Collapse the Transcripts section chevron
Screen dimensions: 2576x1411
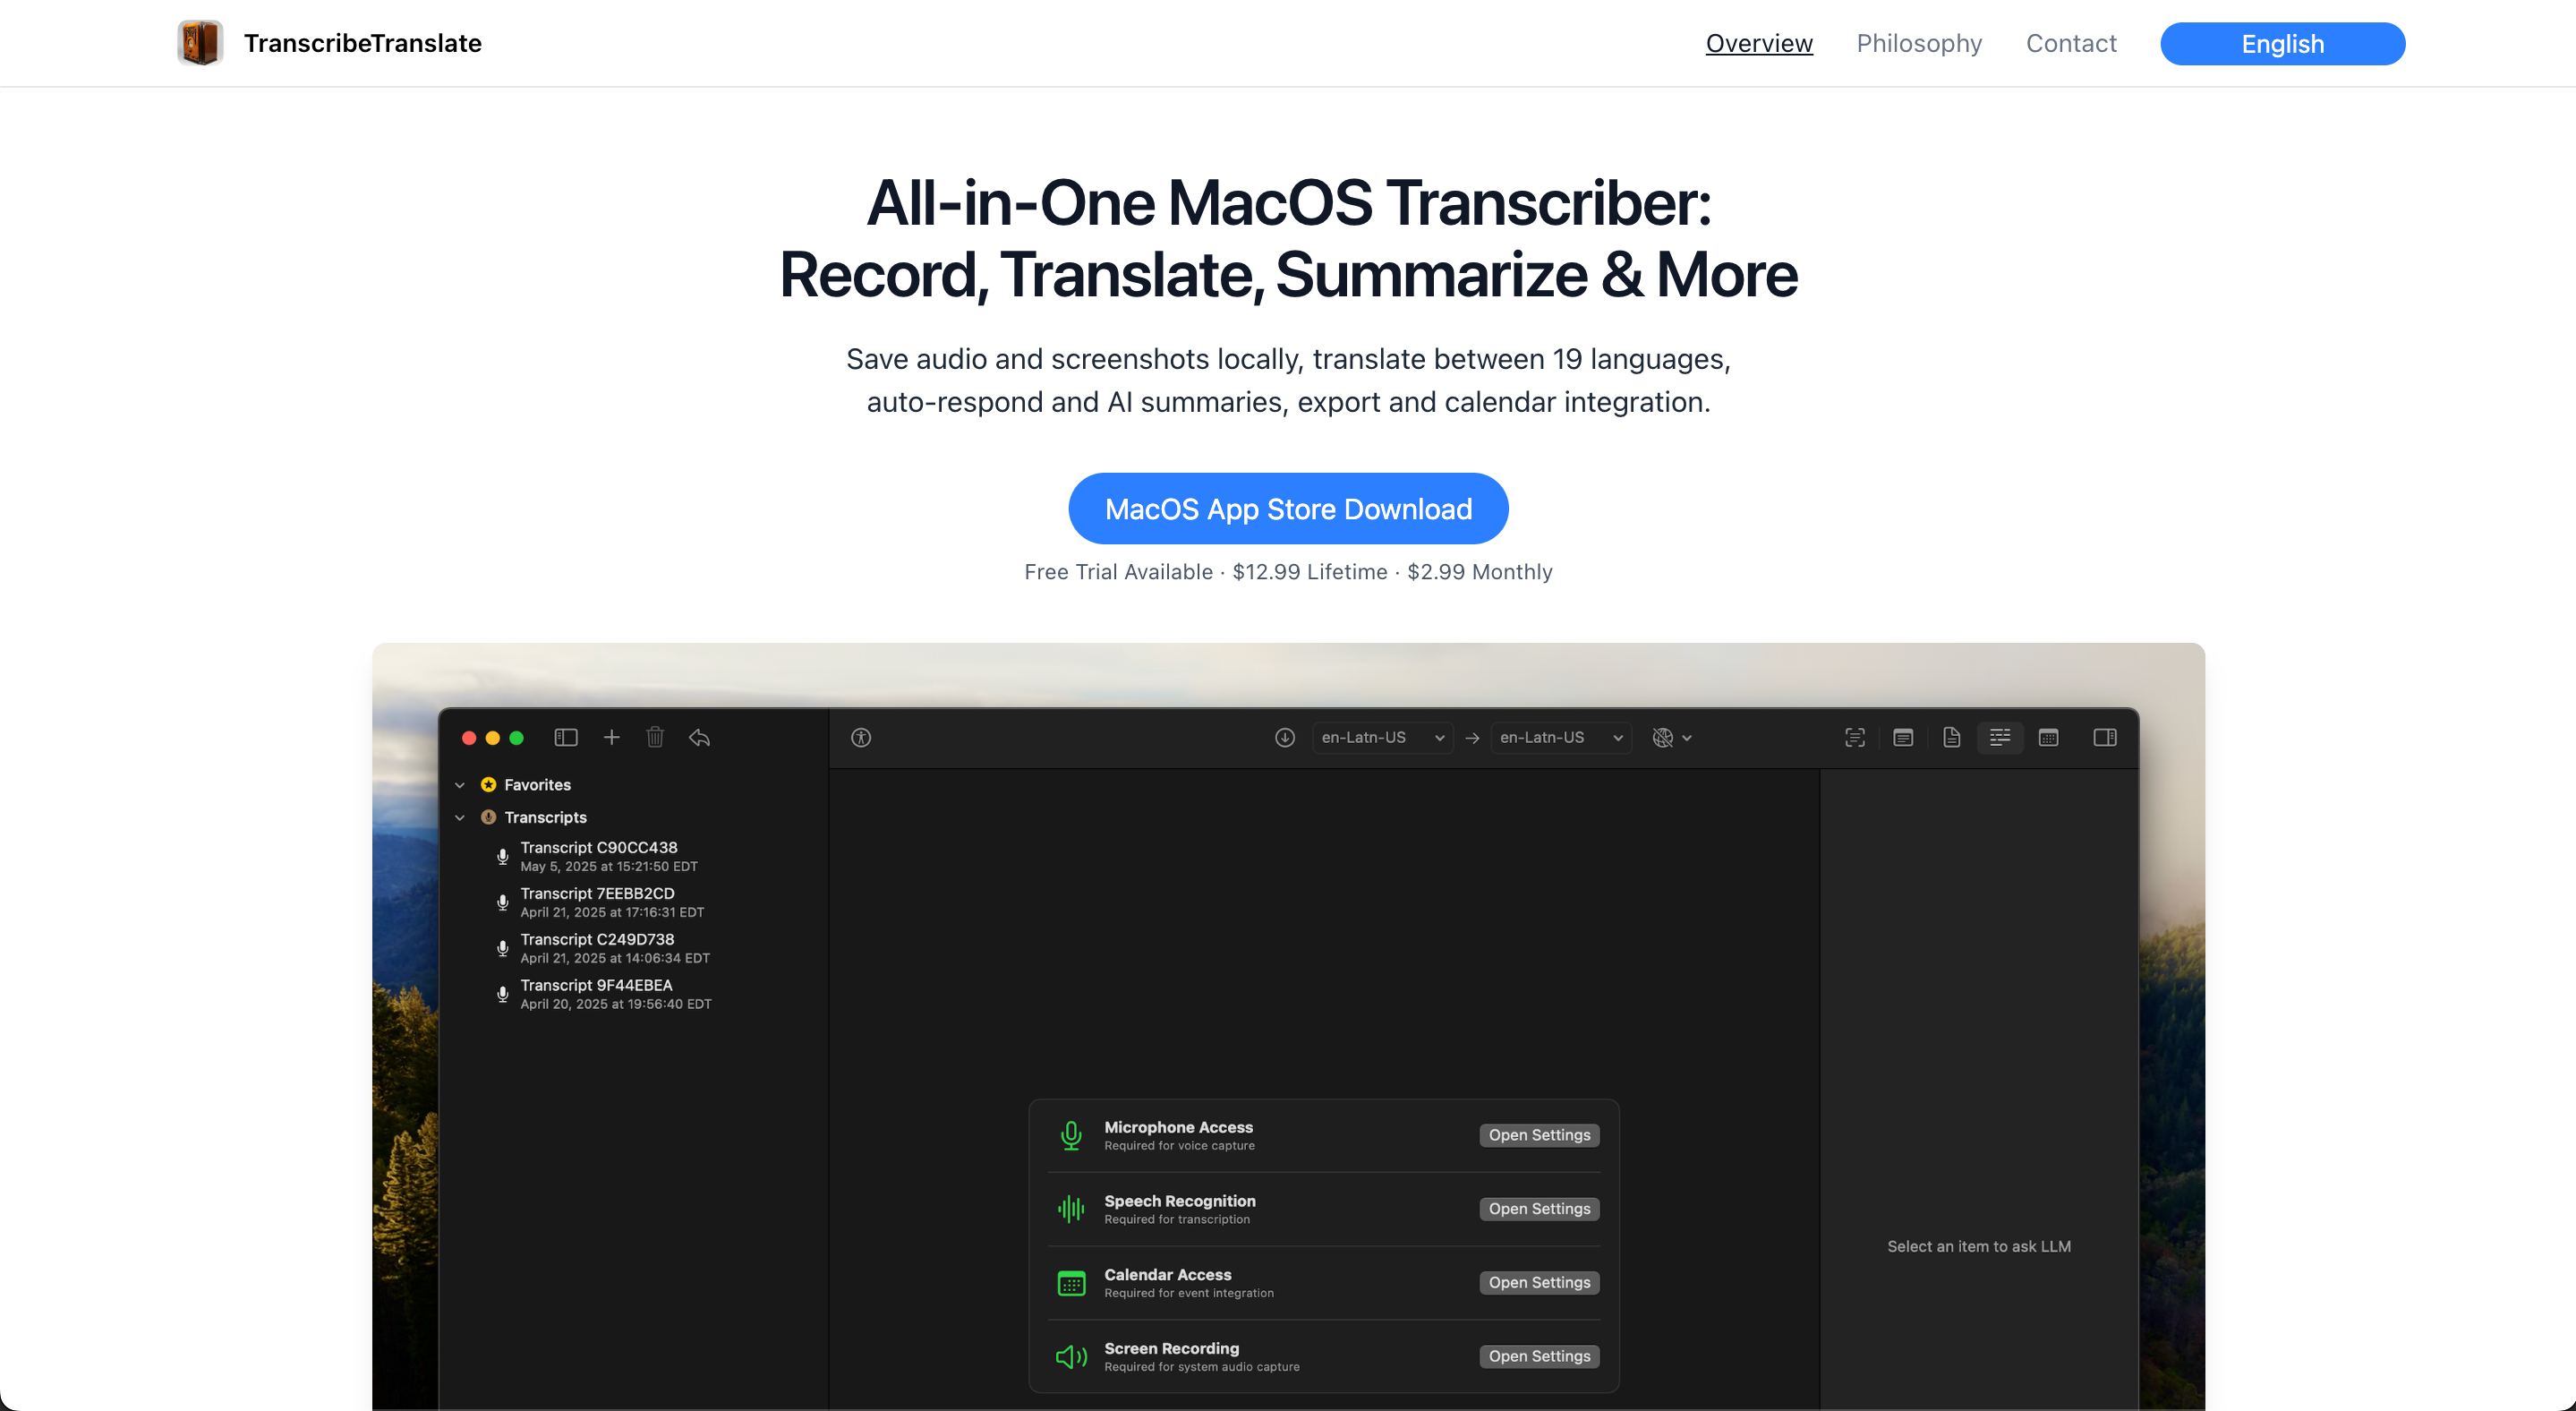[x=460, y=817]
